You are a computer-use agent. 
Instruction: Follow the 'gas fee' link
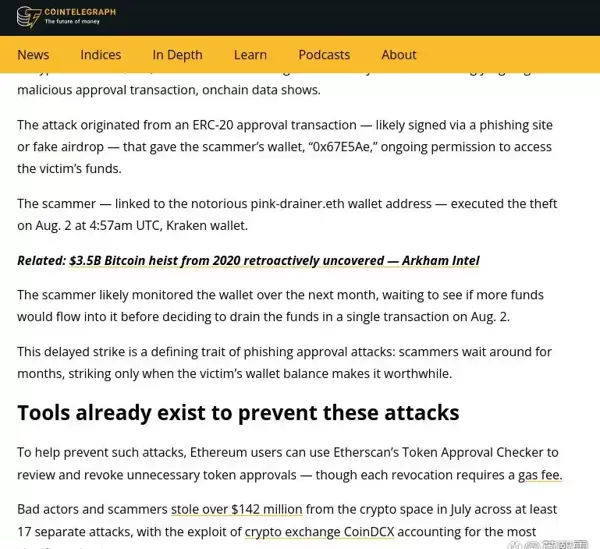[539, 475]
